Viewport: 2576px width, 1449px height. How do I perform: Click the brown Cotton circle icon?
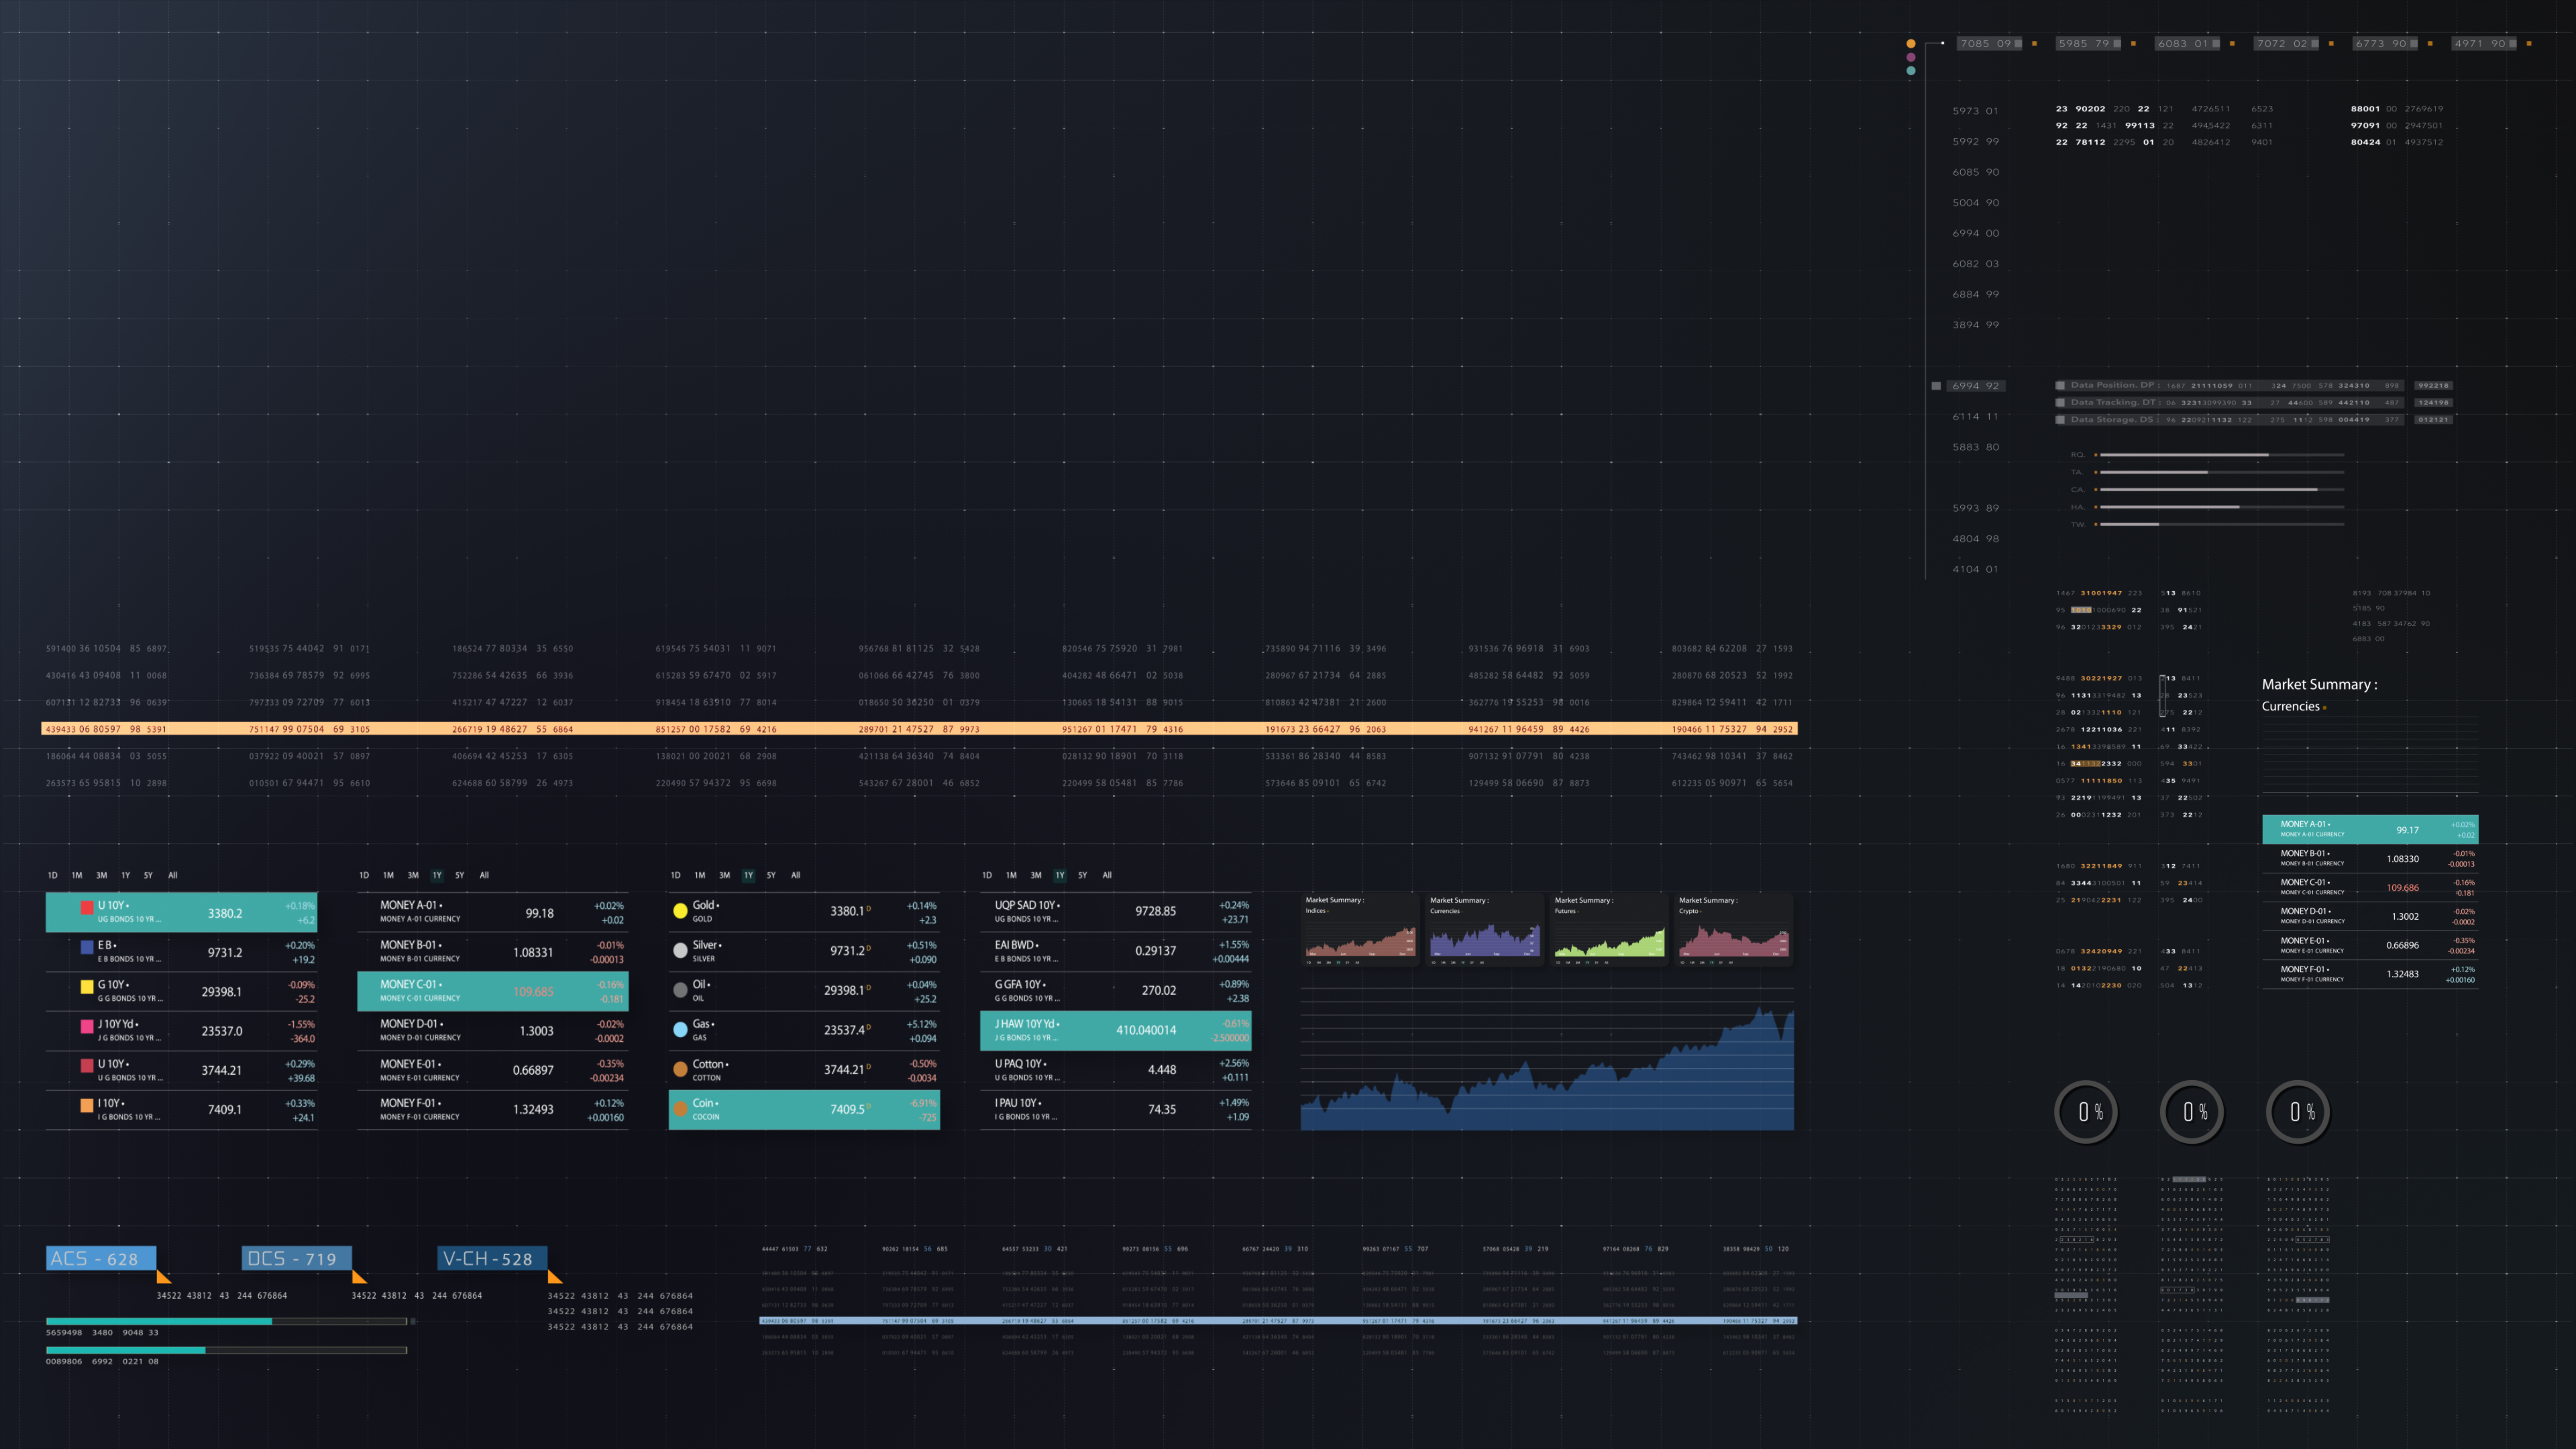pyautogui.click(x=680, y=1069)
